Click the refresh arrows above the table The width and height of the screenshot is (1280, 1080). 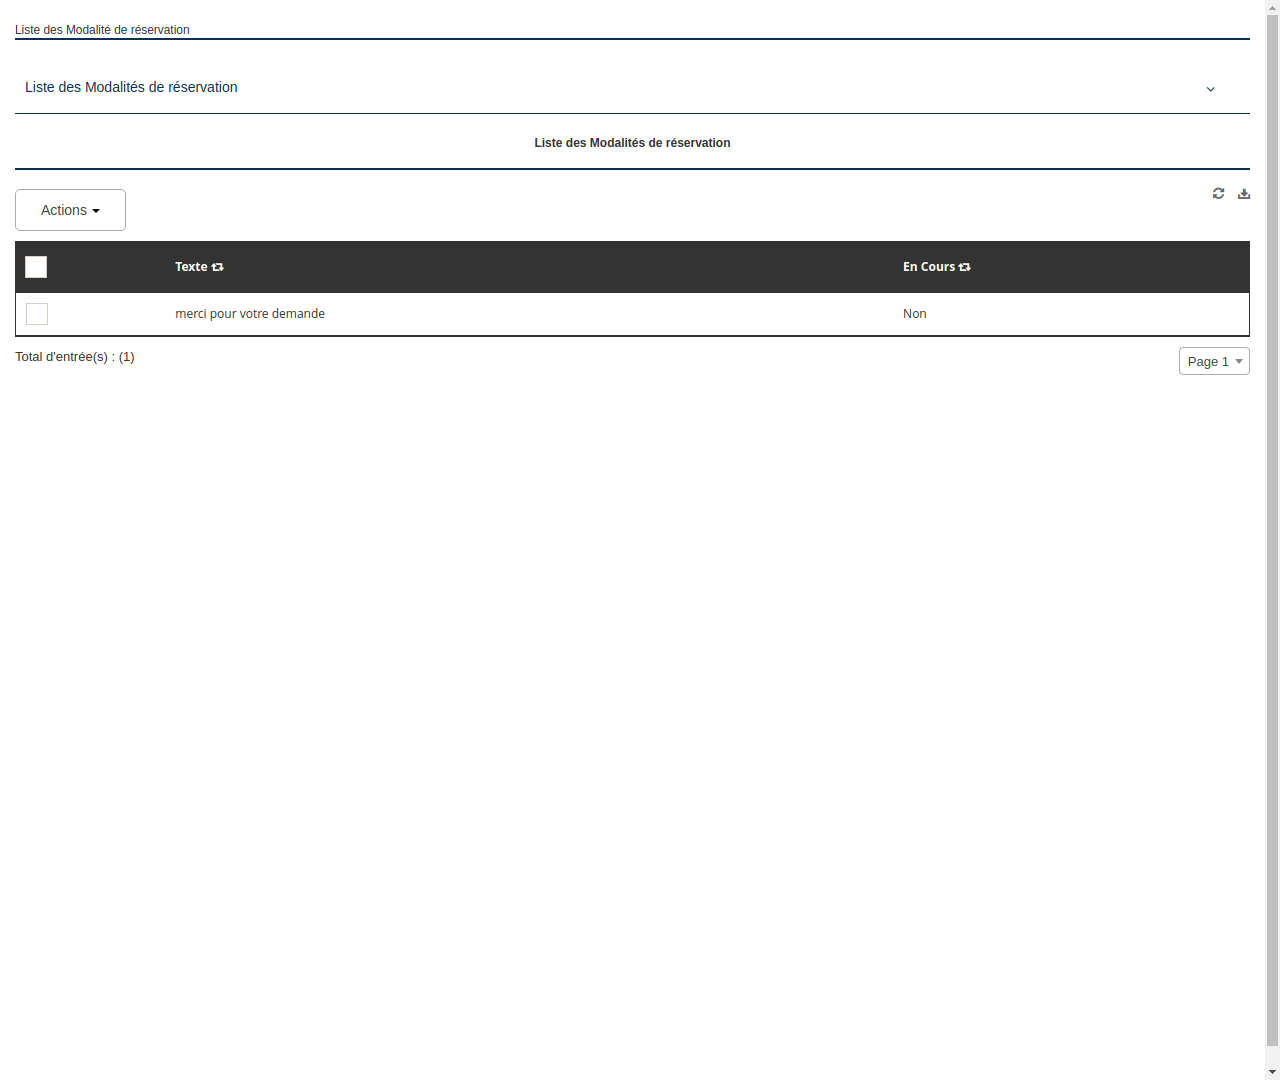coord(1218,193)
